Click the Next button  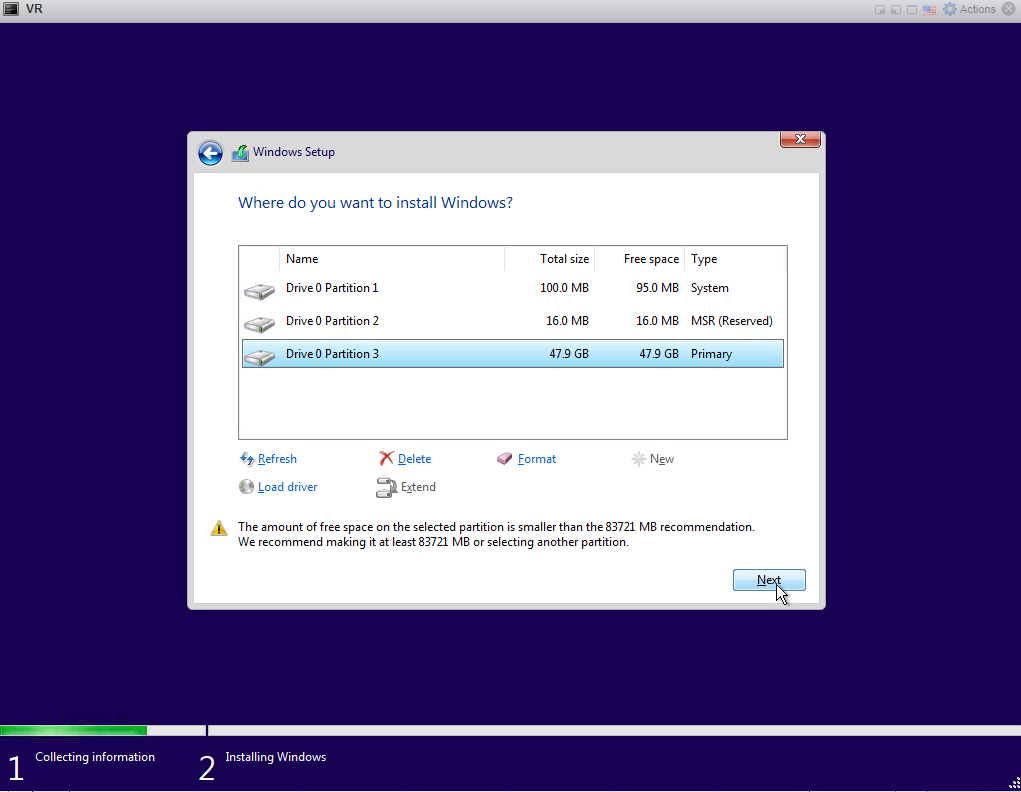pos(769,580)
